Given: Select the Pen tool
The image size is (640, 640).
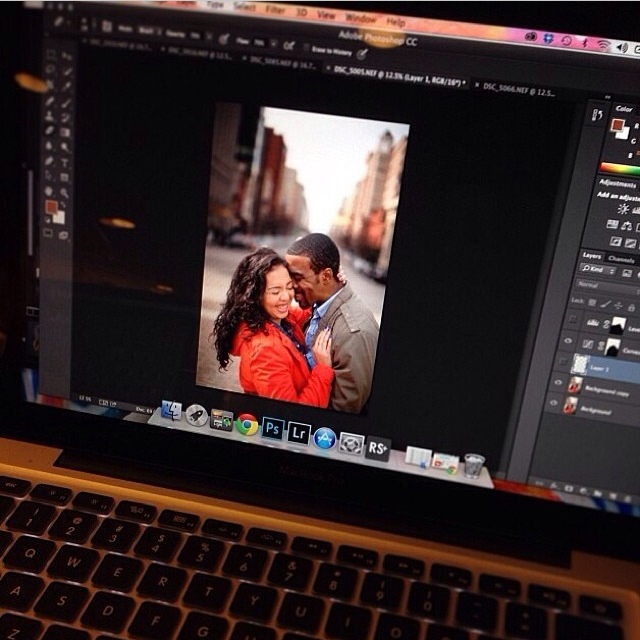Looking at the screenshot, I should tap(49, 161).
